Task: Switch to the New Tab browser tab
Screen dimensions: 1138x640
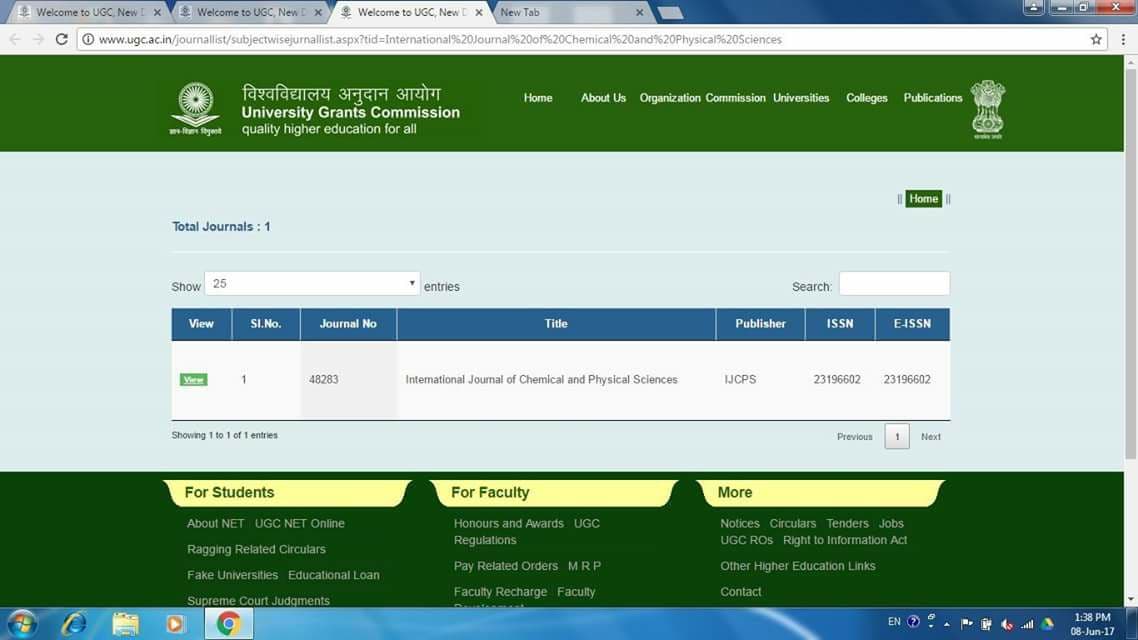Action: click(x=560, y=13)
